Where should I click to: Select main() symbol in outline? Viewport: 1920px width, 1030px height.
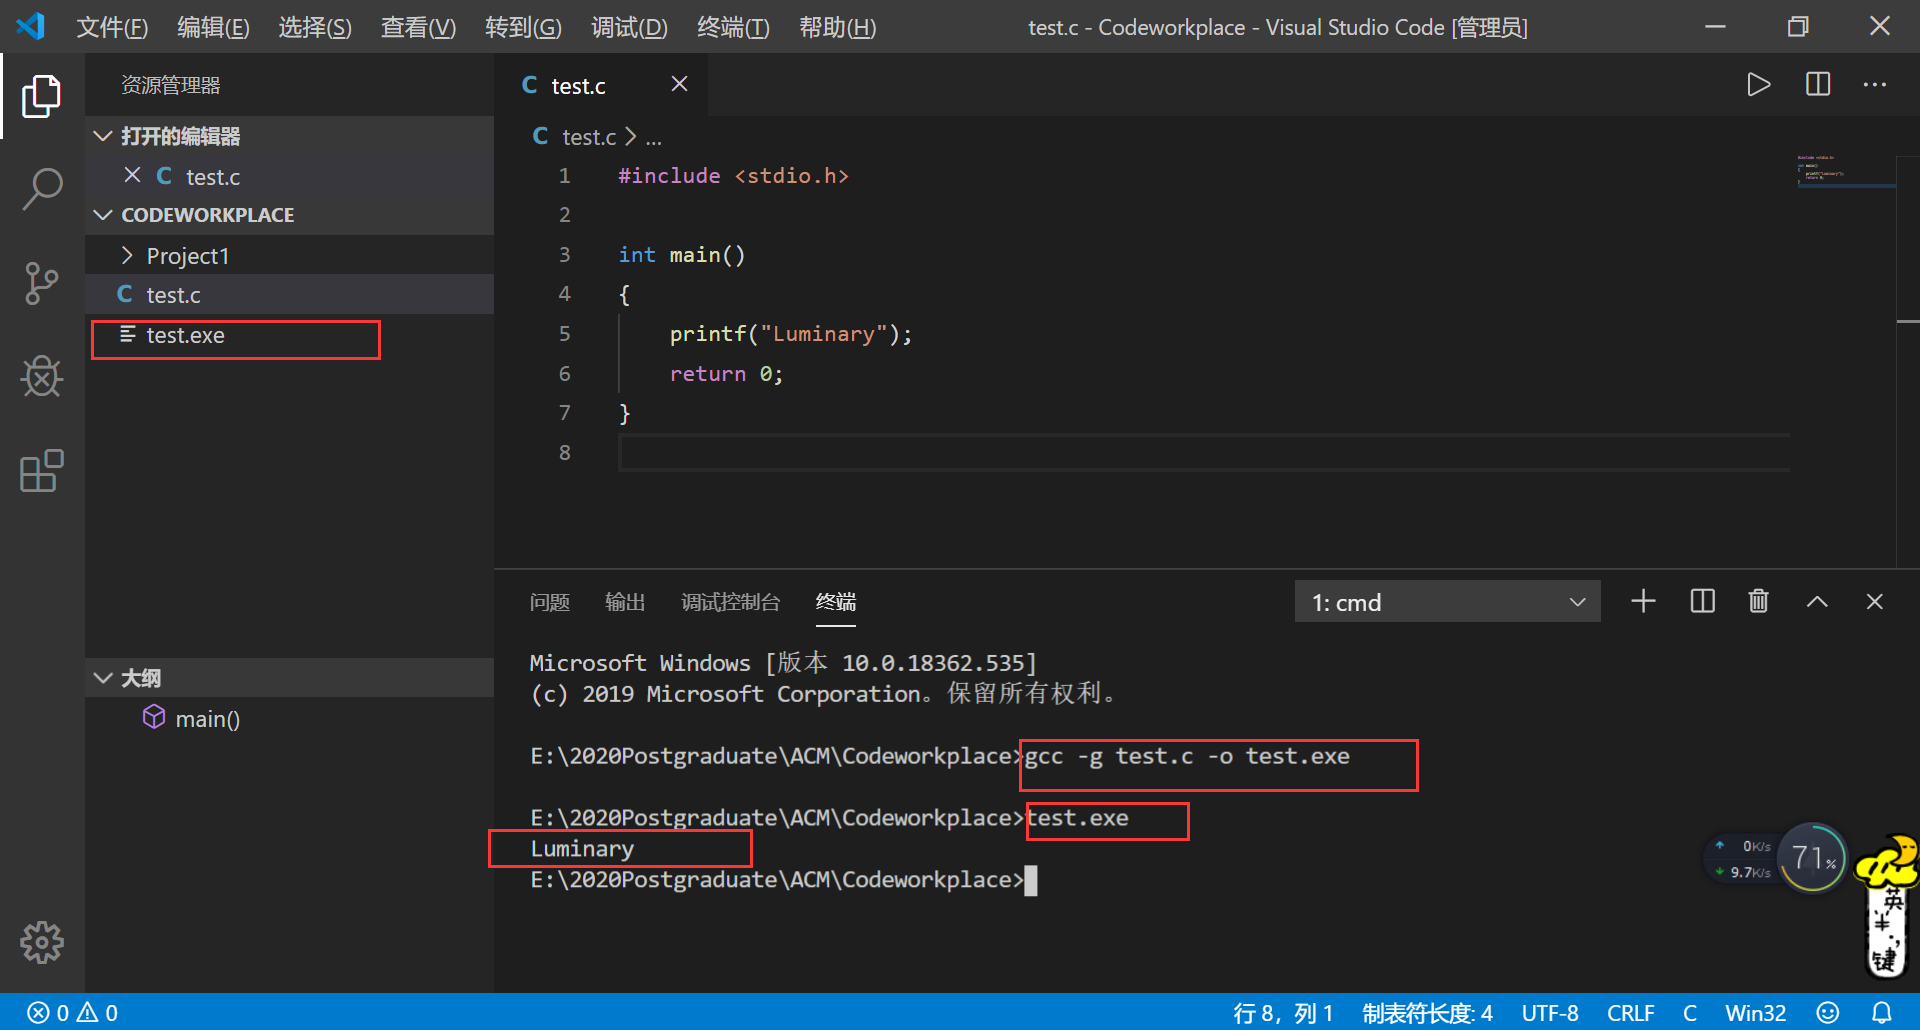coord(207,718)
